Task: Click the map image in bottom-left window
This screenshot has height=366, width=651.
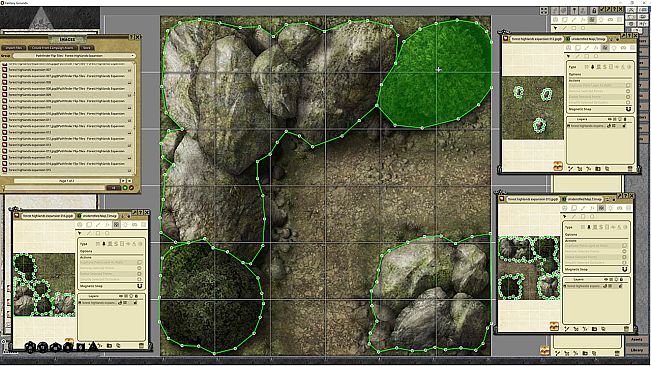Action: click(44, 286)
